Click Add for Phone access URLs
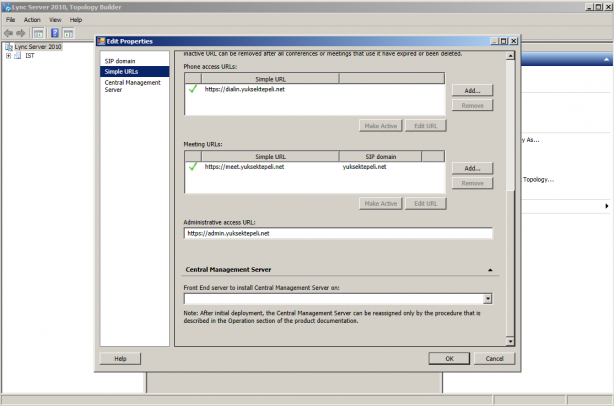 click(472, 90)
